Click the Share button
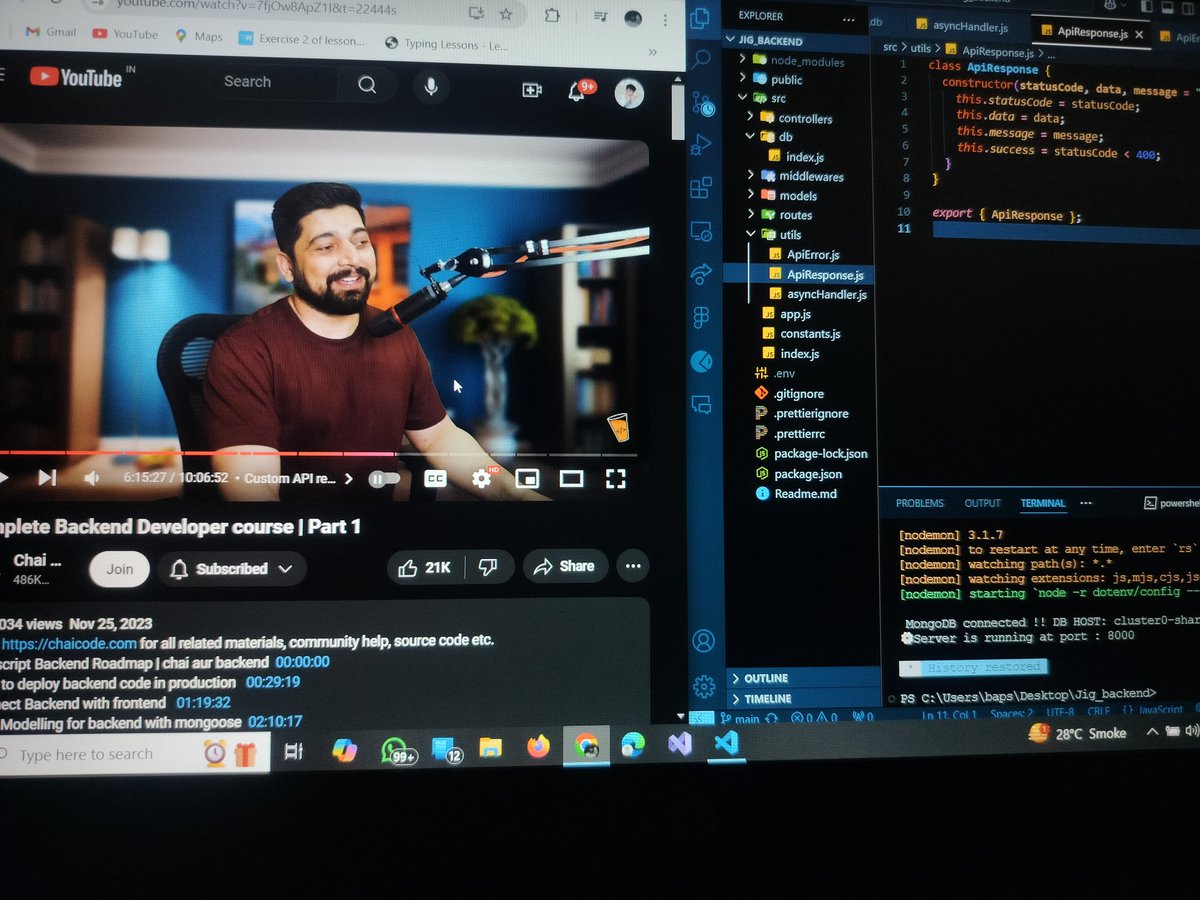Image resolution: width=1200 pixels, height=900 pixels. click(x=564, y=566)
